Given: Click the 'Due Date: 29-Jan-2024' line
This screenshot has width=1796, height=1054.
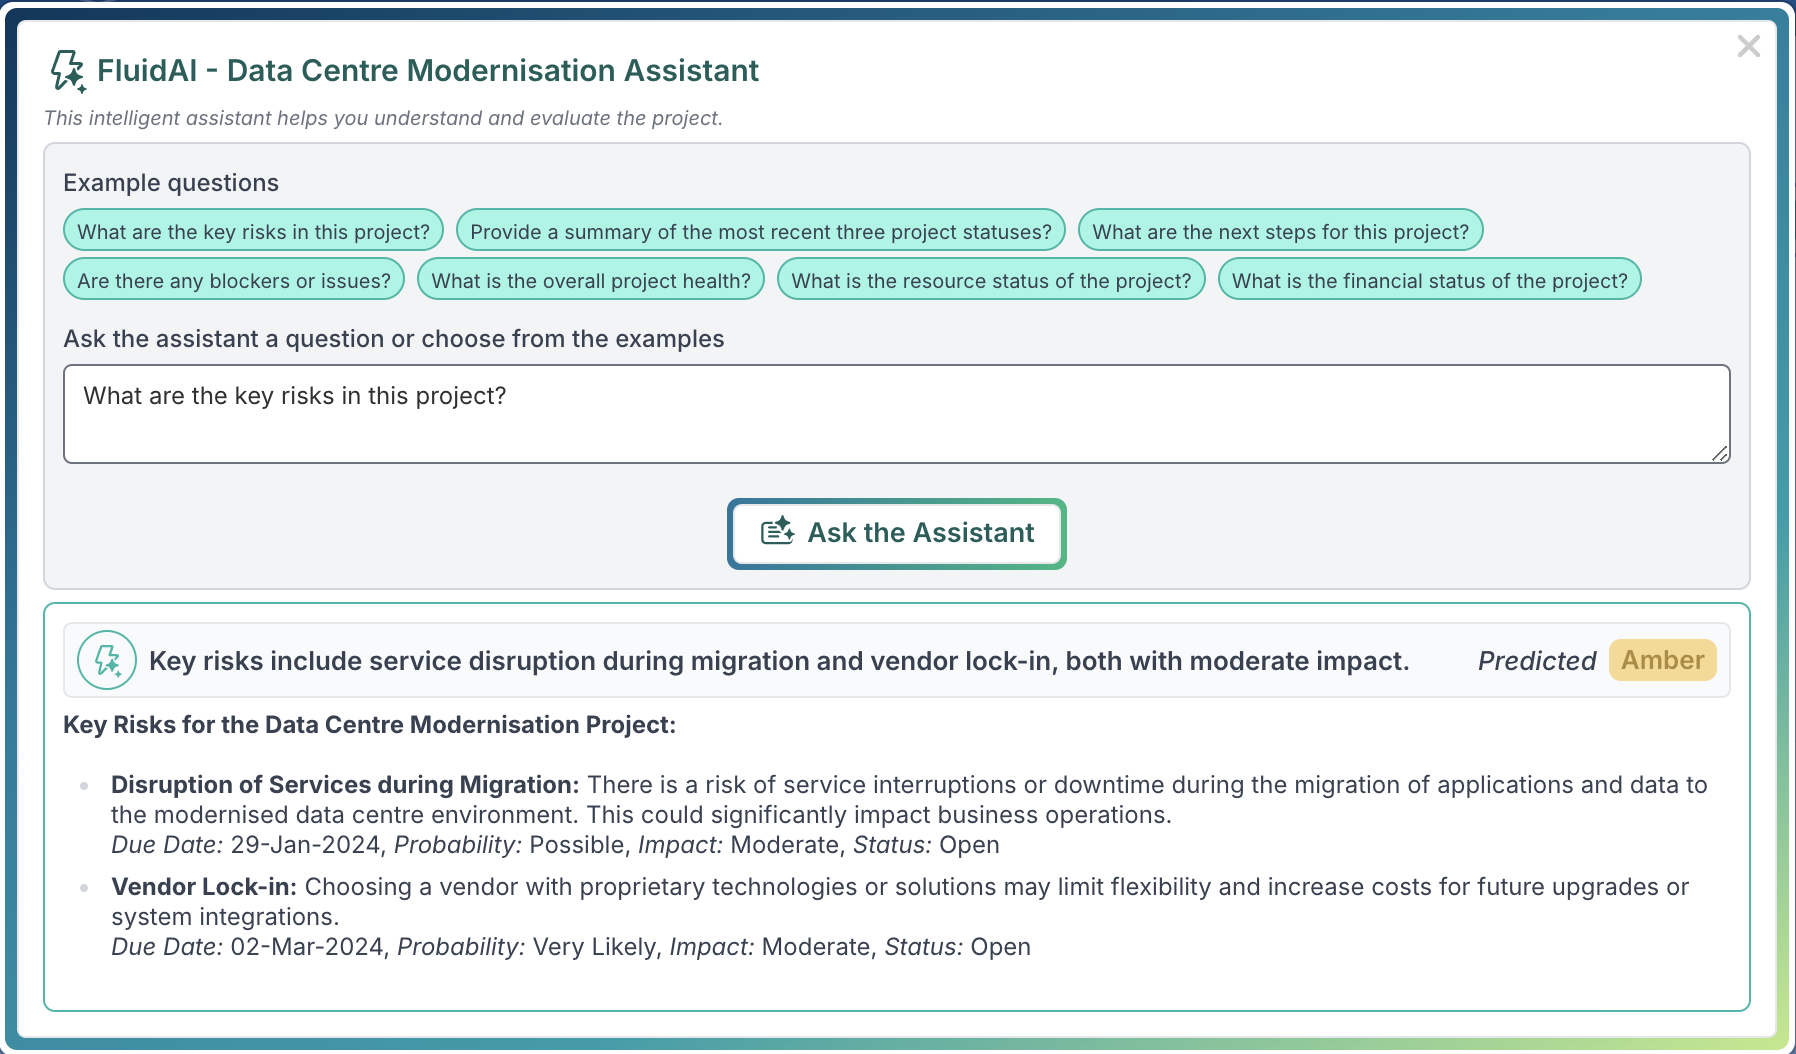Looking at the screenshot, I should tap(555, 845).
